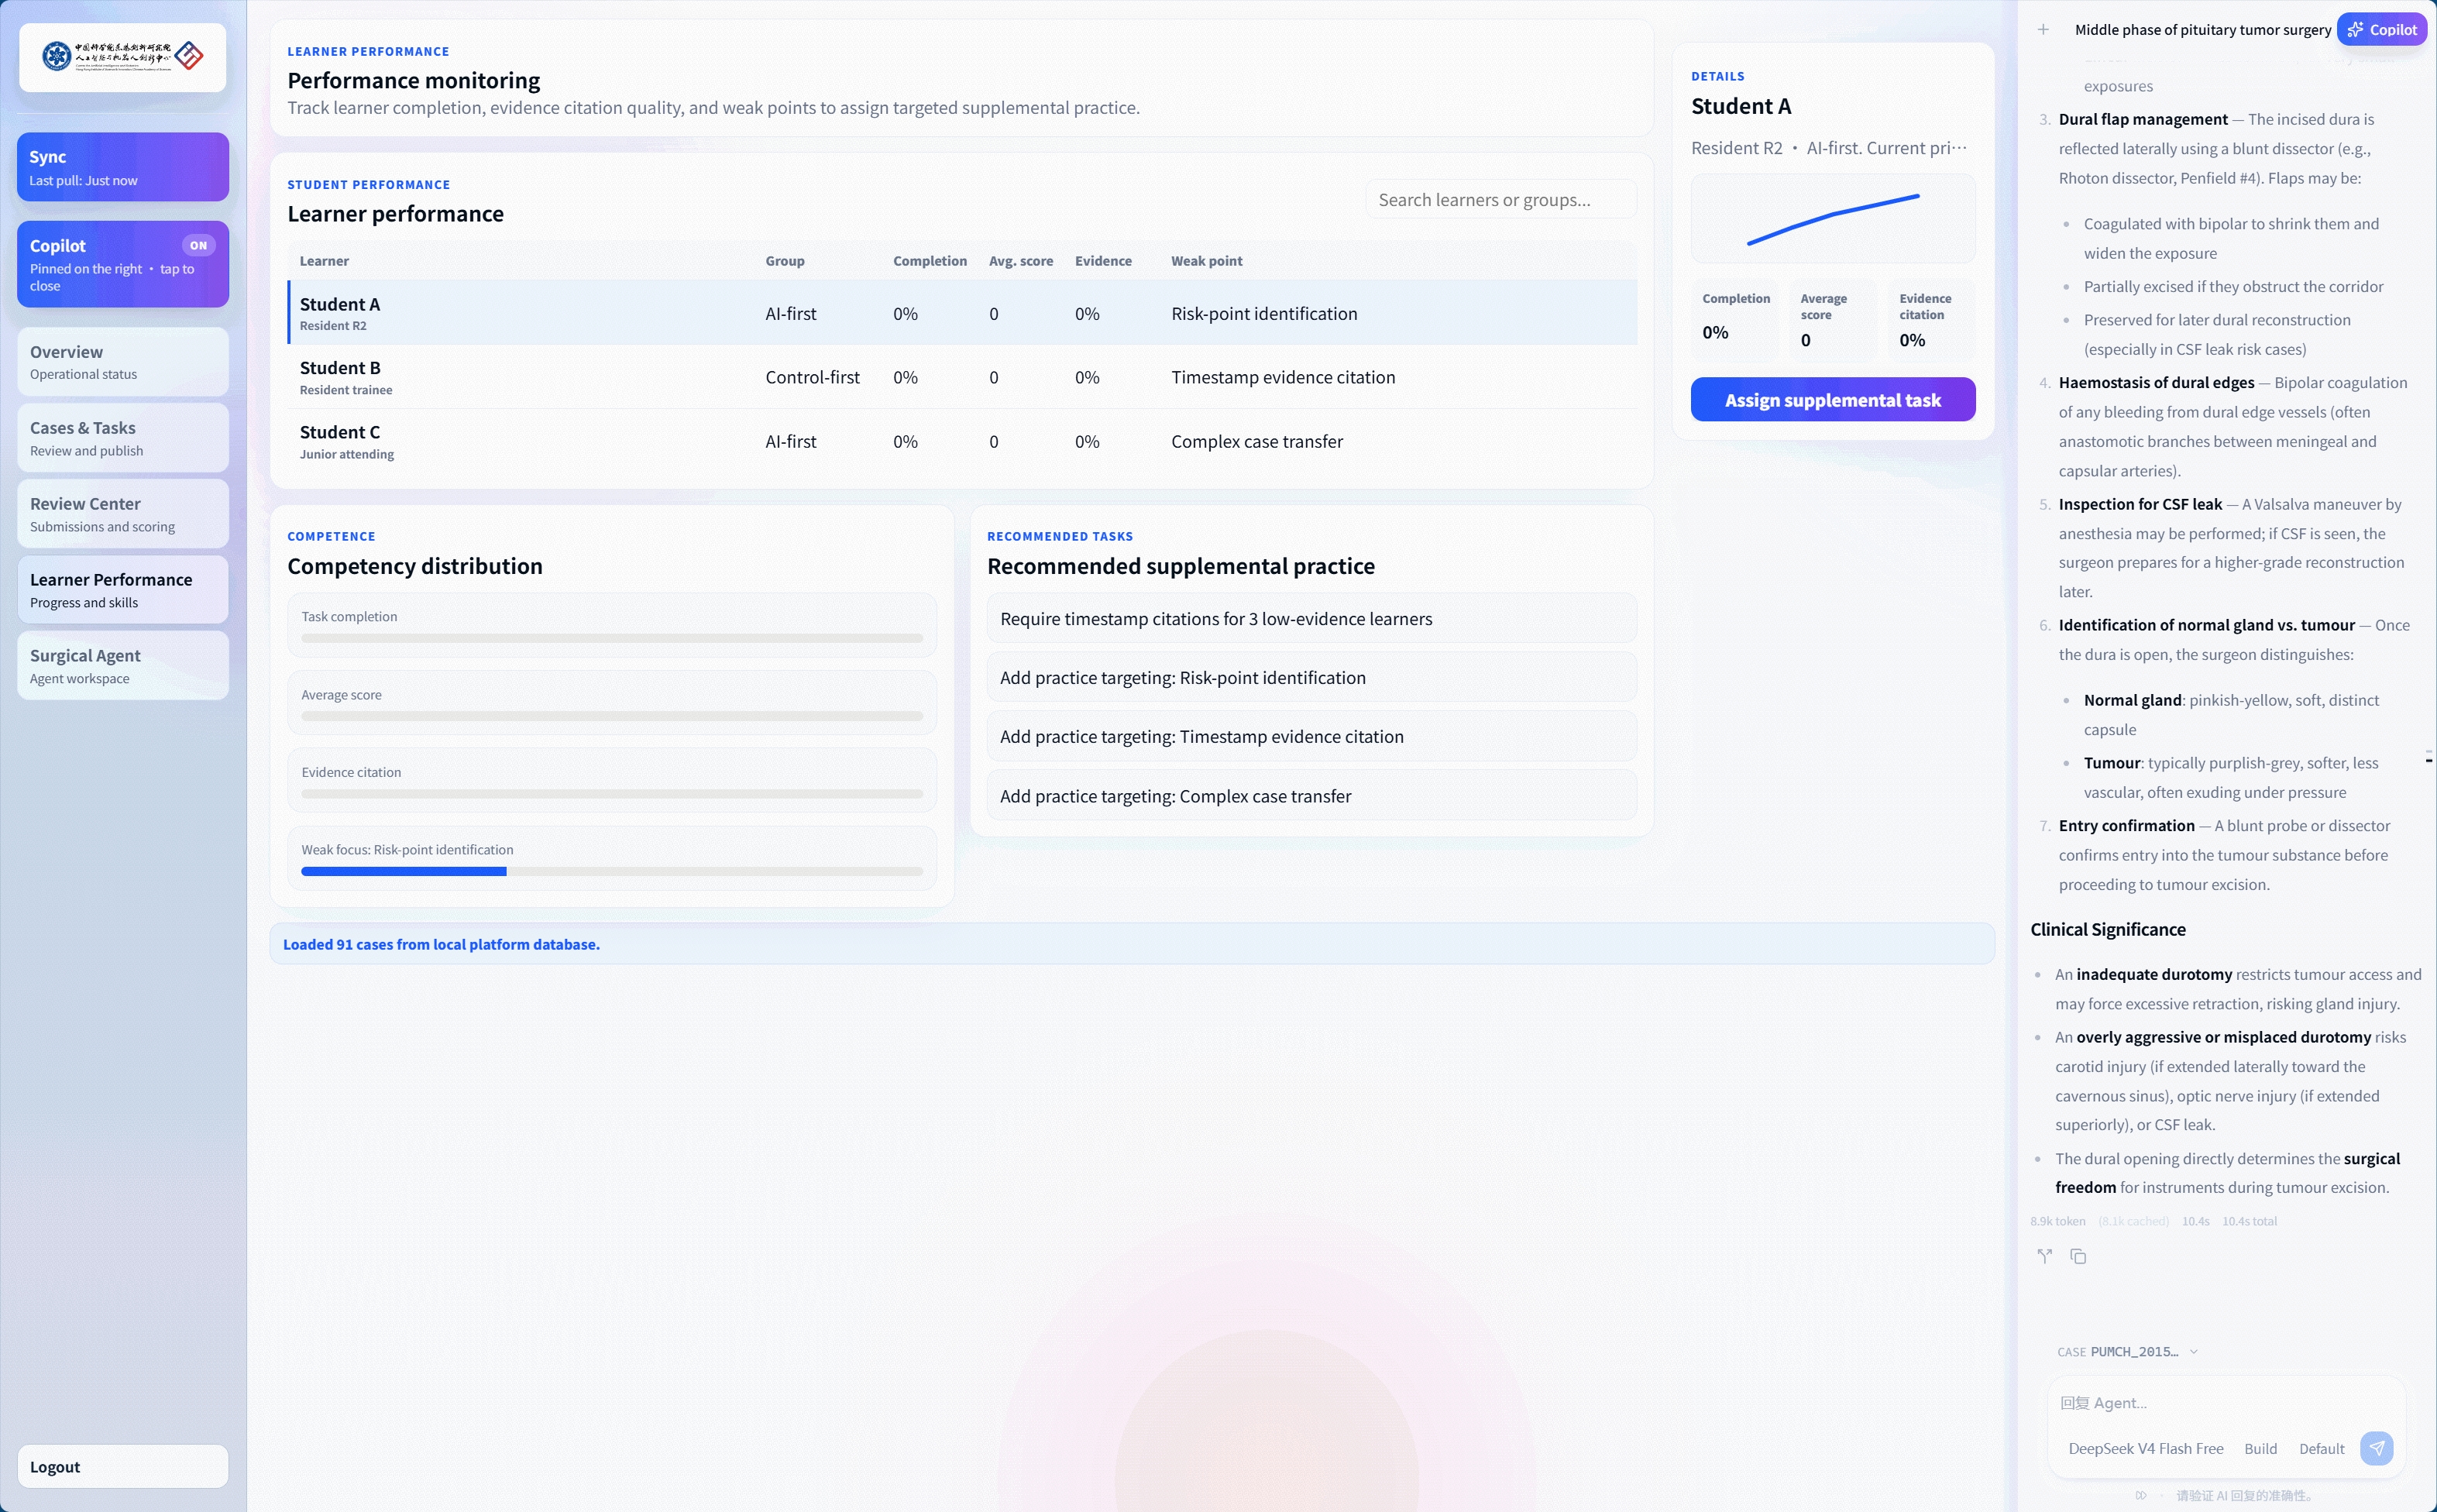
Task: Click Student B's Control-first group cell
Action: pos(812,377)
